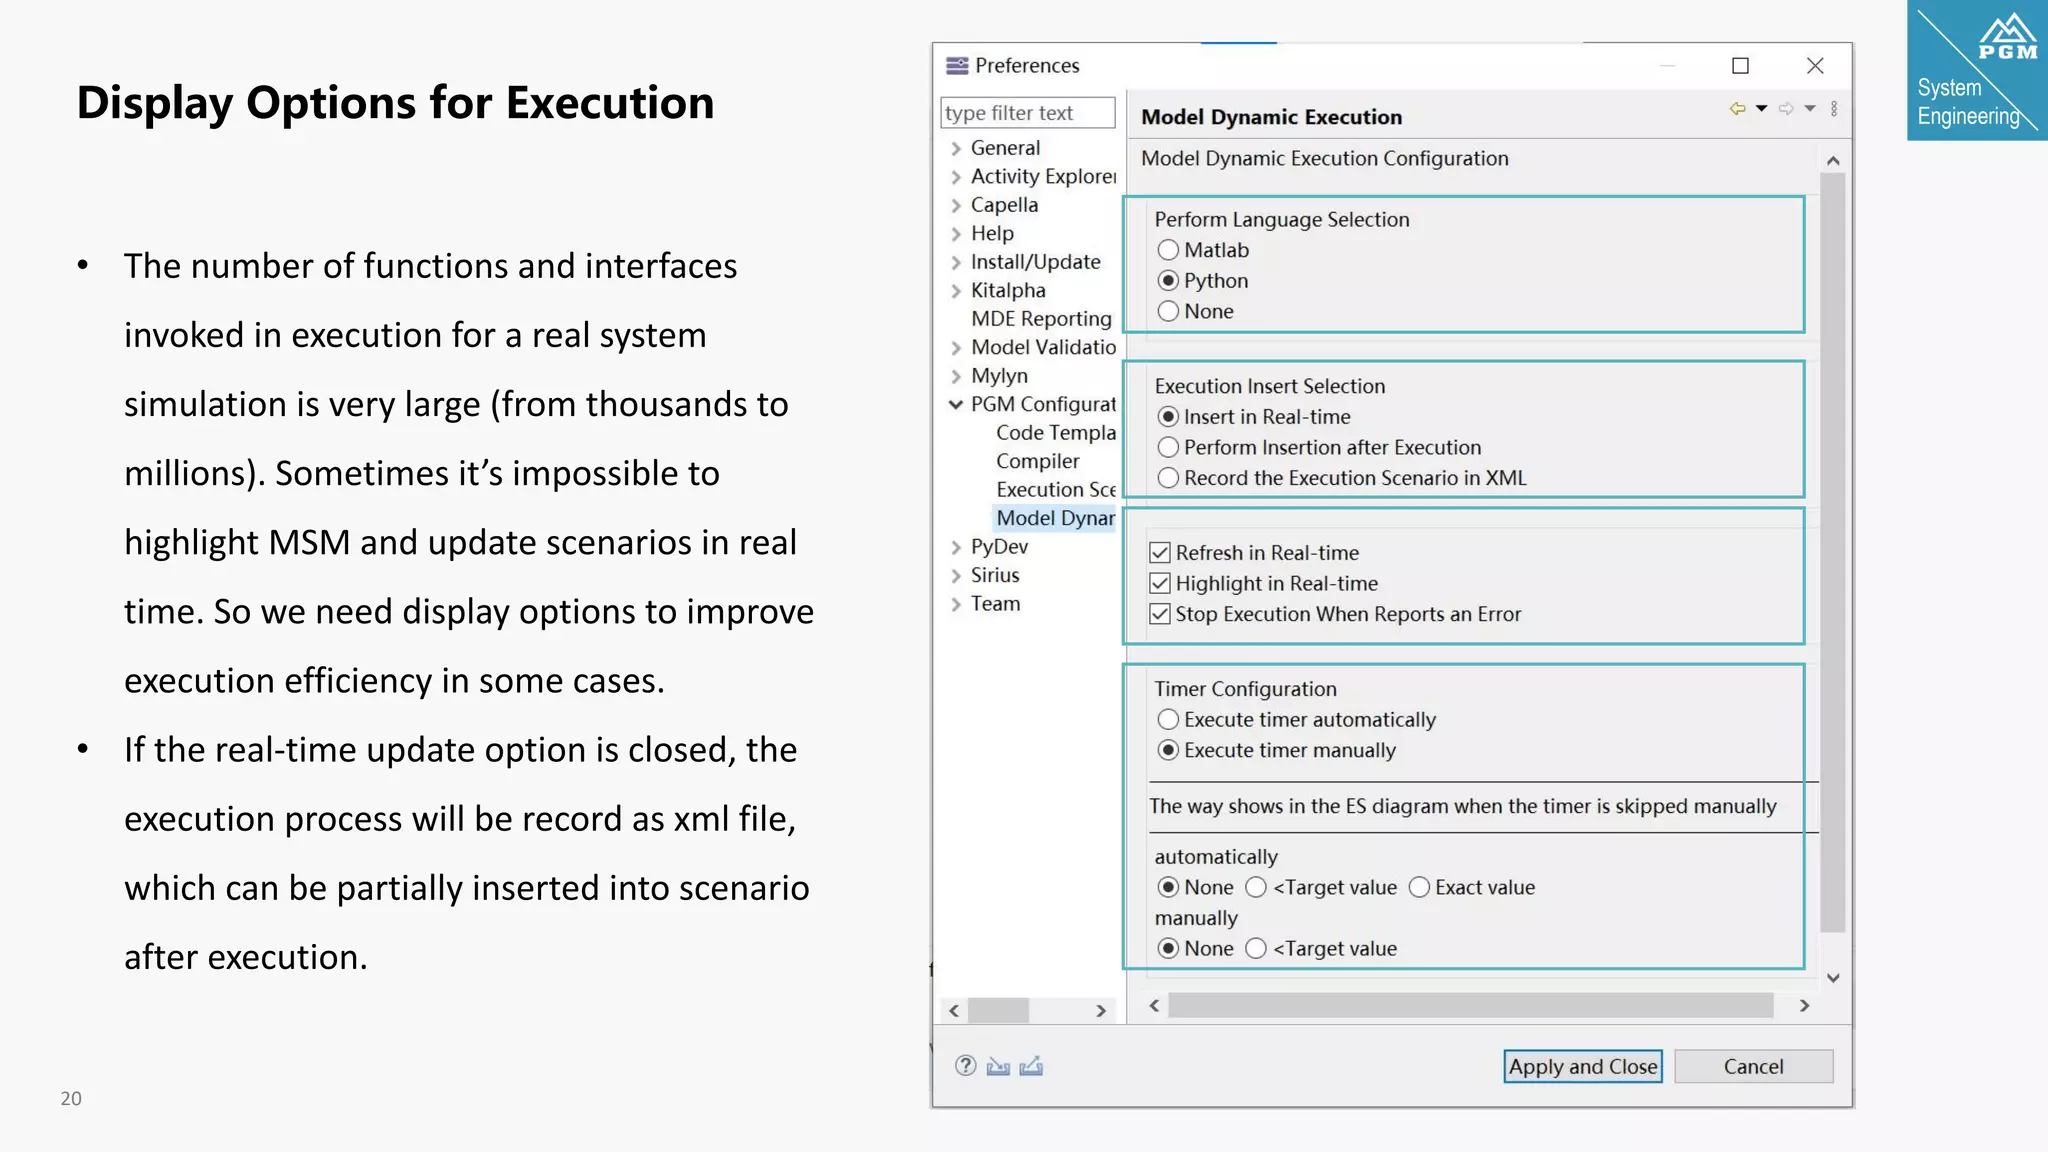This screenshot has height=1152, width=2048.
Task: Choose Perform Insertion after Execution
Action: tap(1168, 447)
